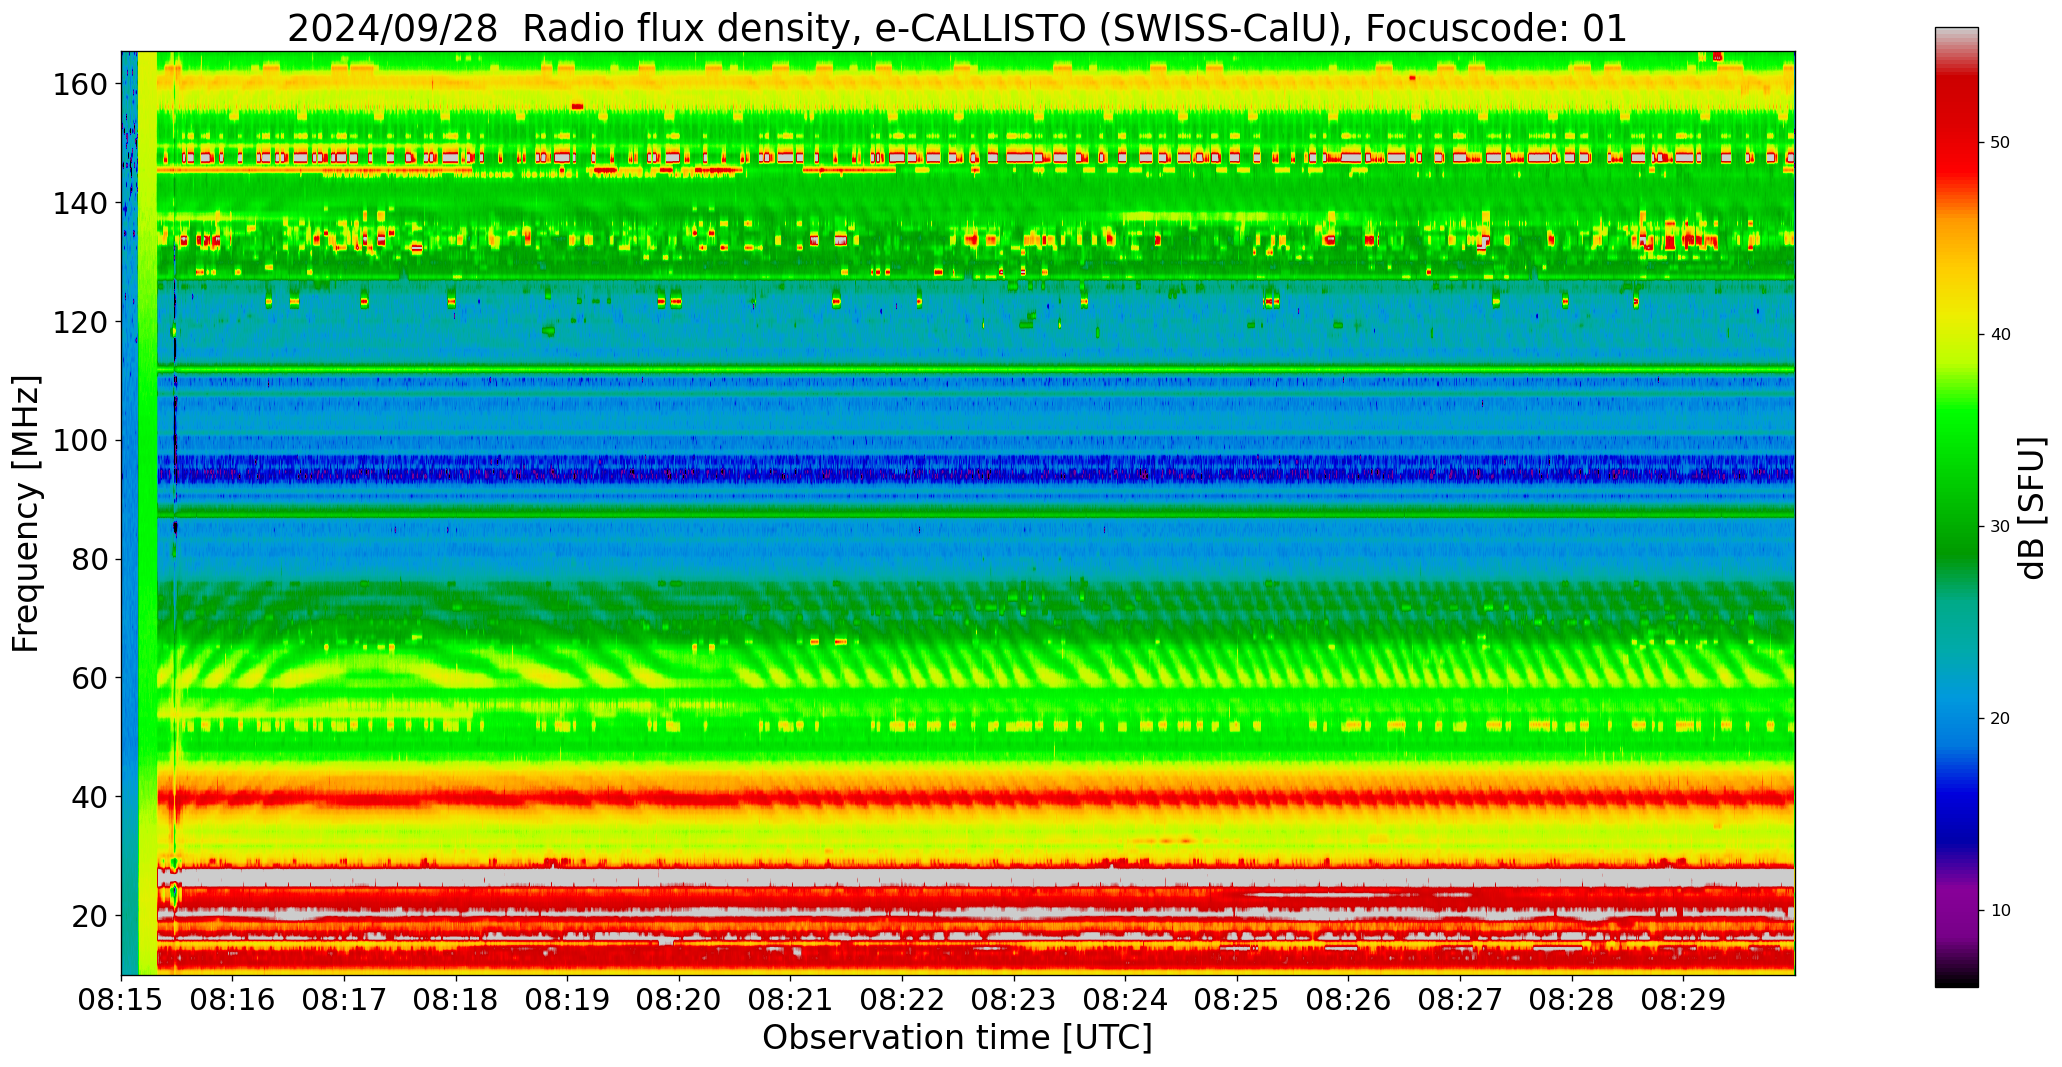Click the 'dB [SFU]' colorbar label
This screenshot has height=1067, width=2062.
(2031, 507)
